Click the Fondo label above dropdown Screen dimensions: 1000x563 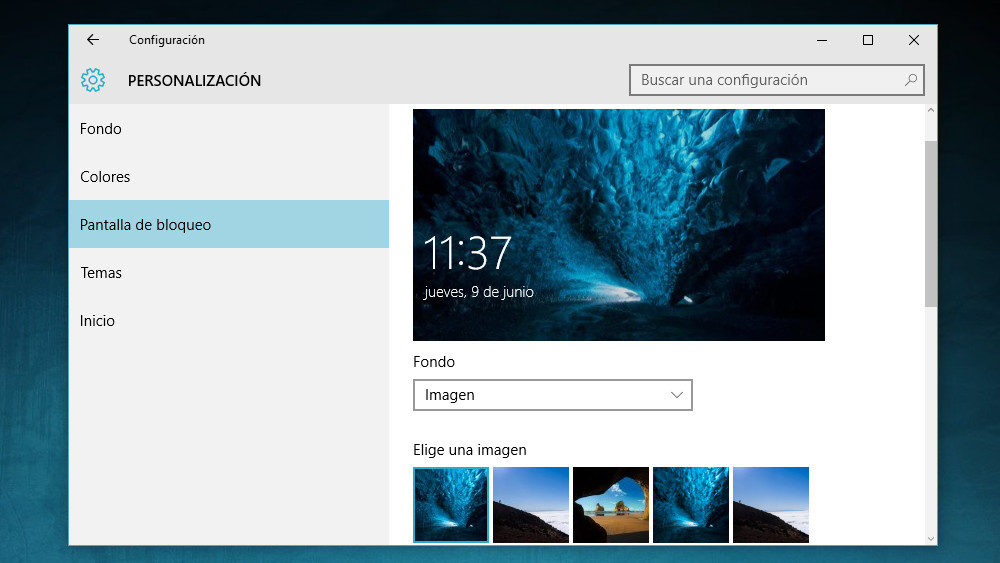click(x=434, y=362)
